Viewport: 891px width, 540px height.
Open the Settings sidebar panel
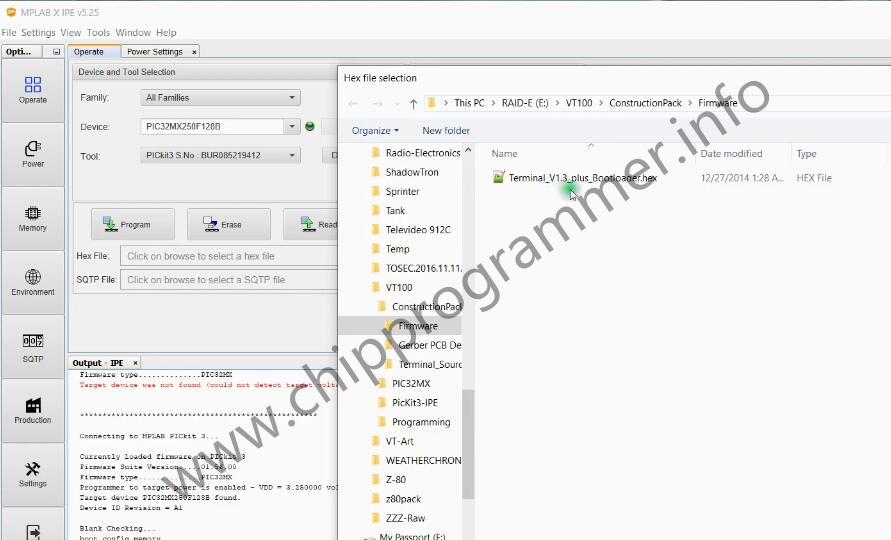pyautogui.click(x=33, y=475)
